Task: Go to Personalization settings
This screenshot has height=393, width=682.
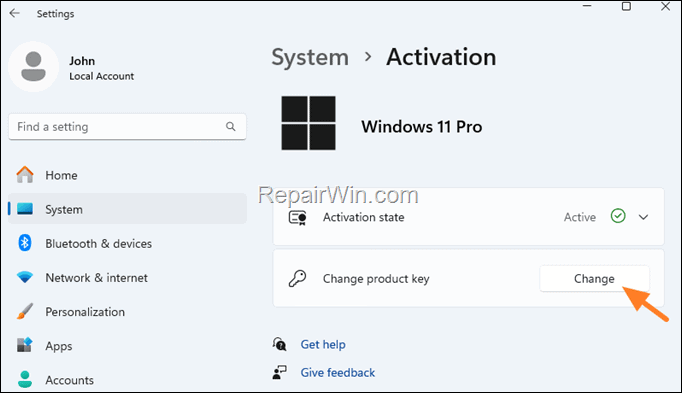Action: (x=127, y=312)
